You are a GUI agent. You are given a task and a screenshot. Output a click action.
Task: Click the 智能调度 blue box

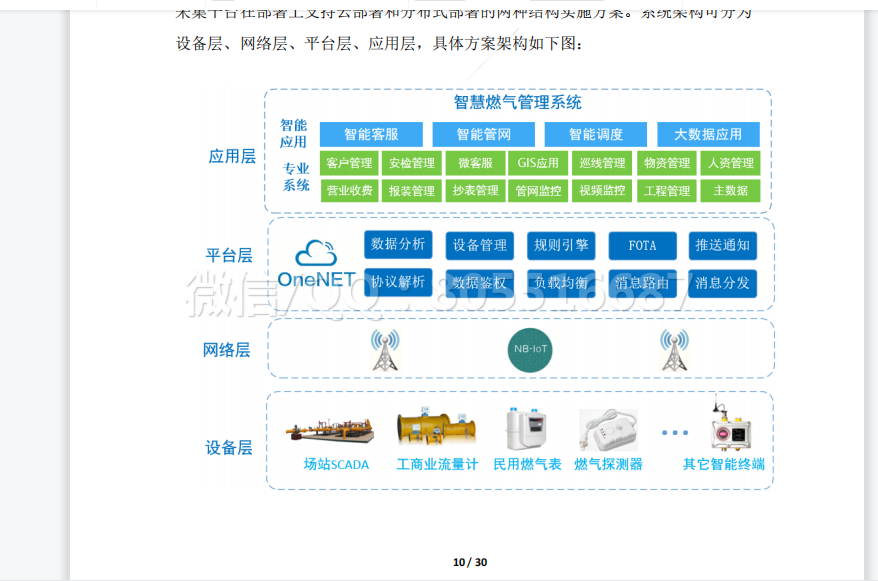596,134
